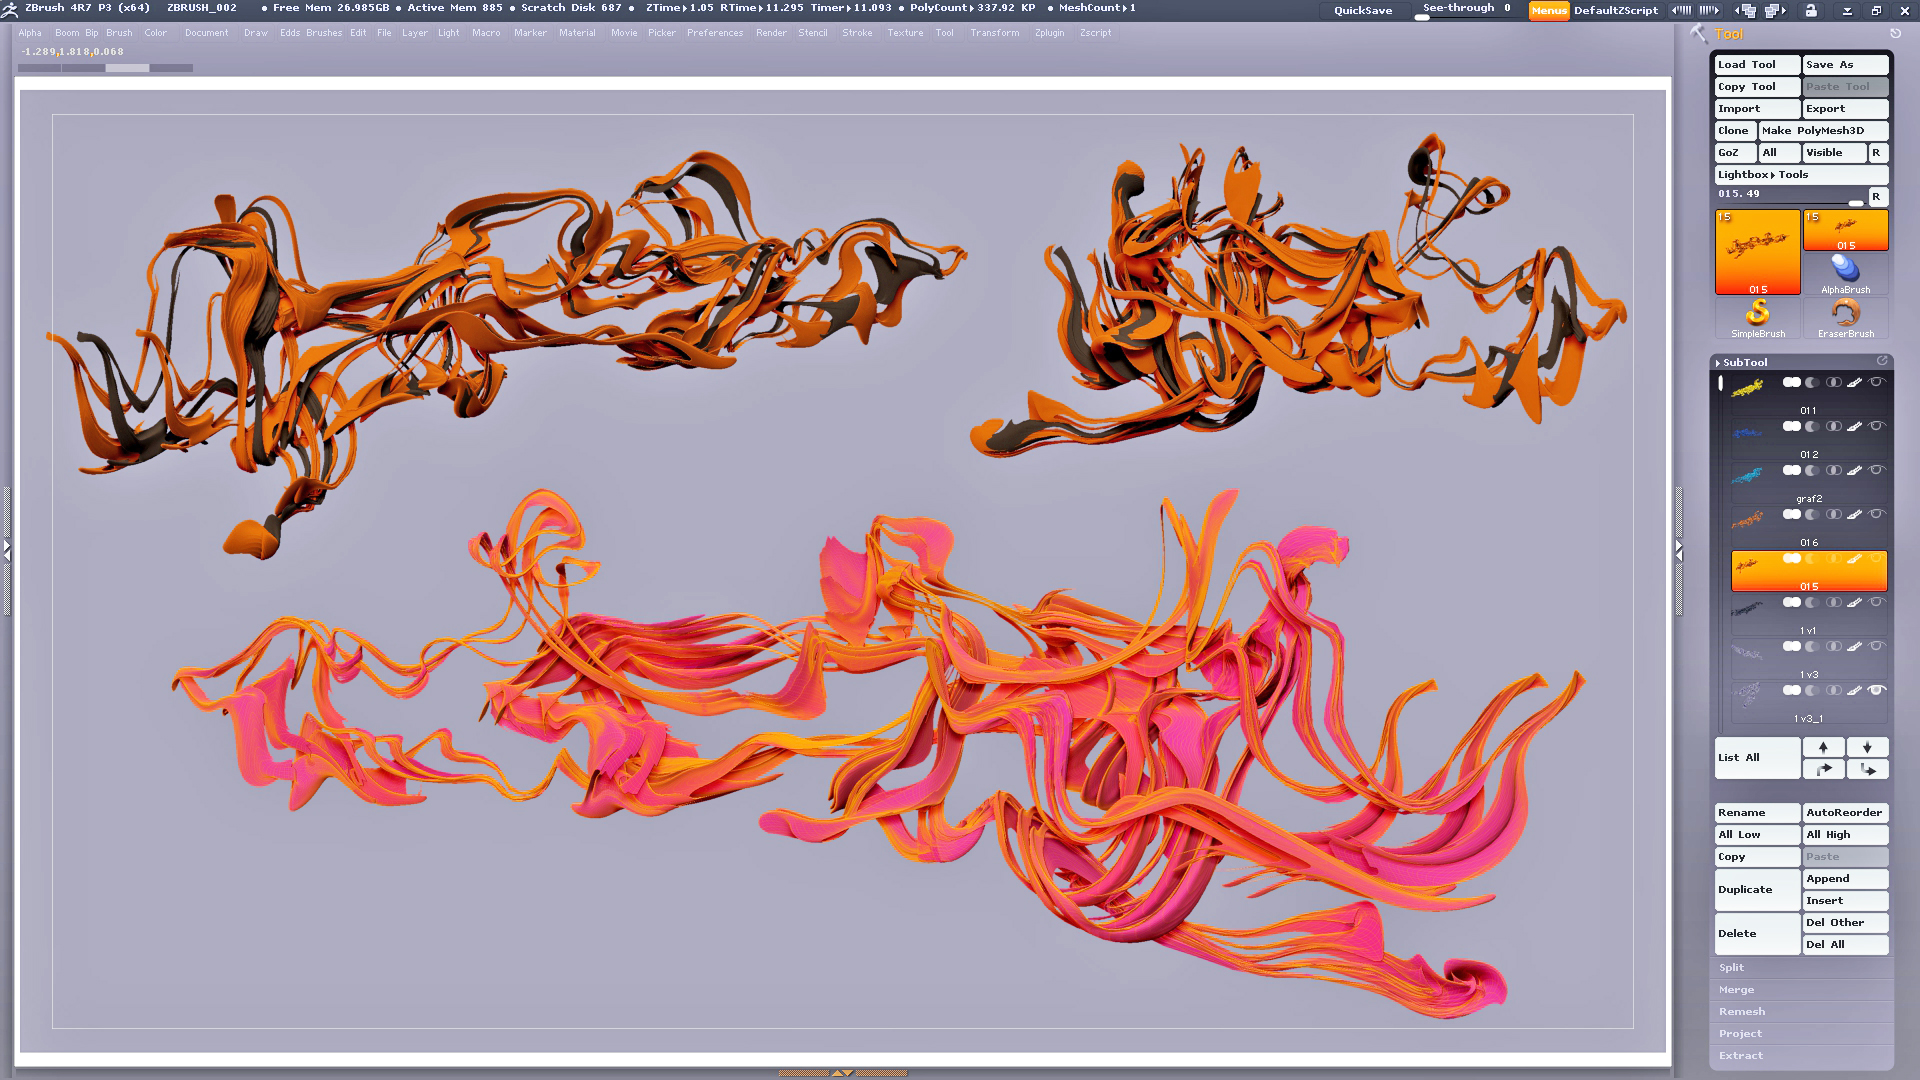Click the UI lock padlock icon
The height and width of the screenshot is (1080, 1920).
[x=1811, y=10]
